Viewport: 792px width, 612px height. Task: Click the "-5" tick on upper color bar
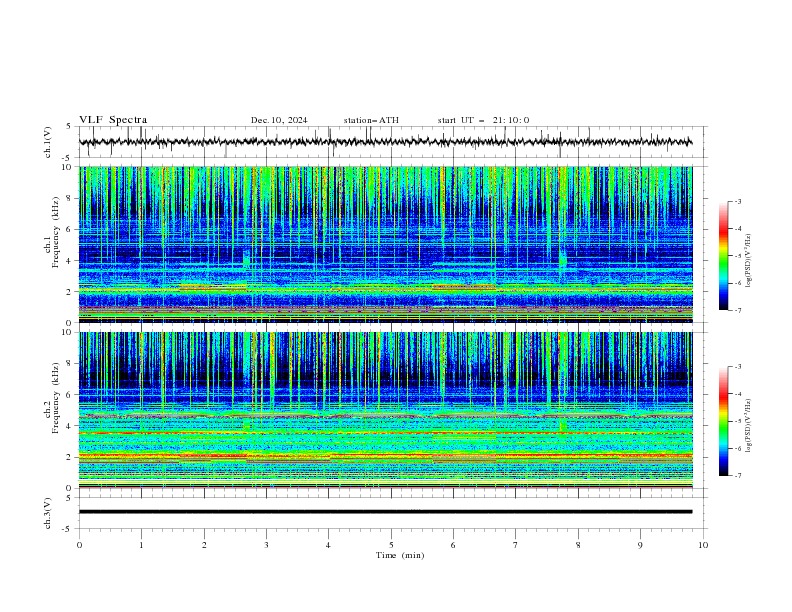[737, 256]
